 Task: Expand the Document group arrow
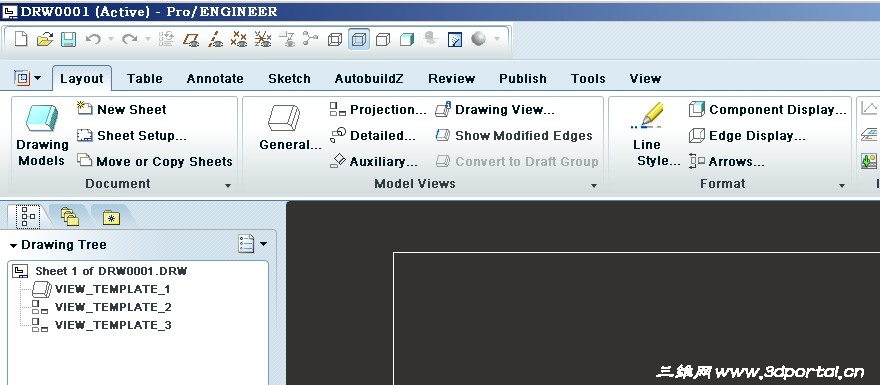point(228,185)
